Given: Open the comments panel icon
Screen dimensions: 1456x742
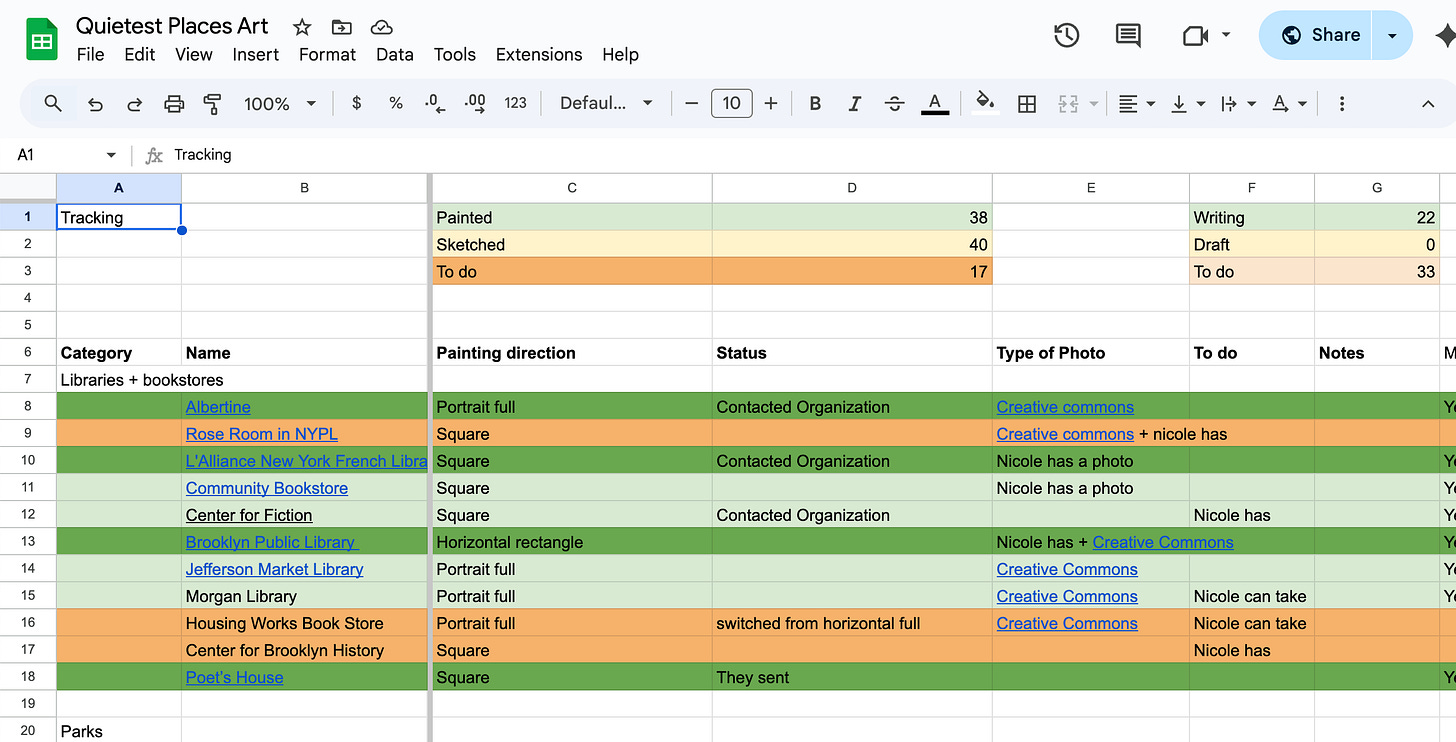Looking at the screenshot, I should pyautogui.click(x=1128, y=35).
